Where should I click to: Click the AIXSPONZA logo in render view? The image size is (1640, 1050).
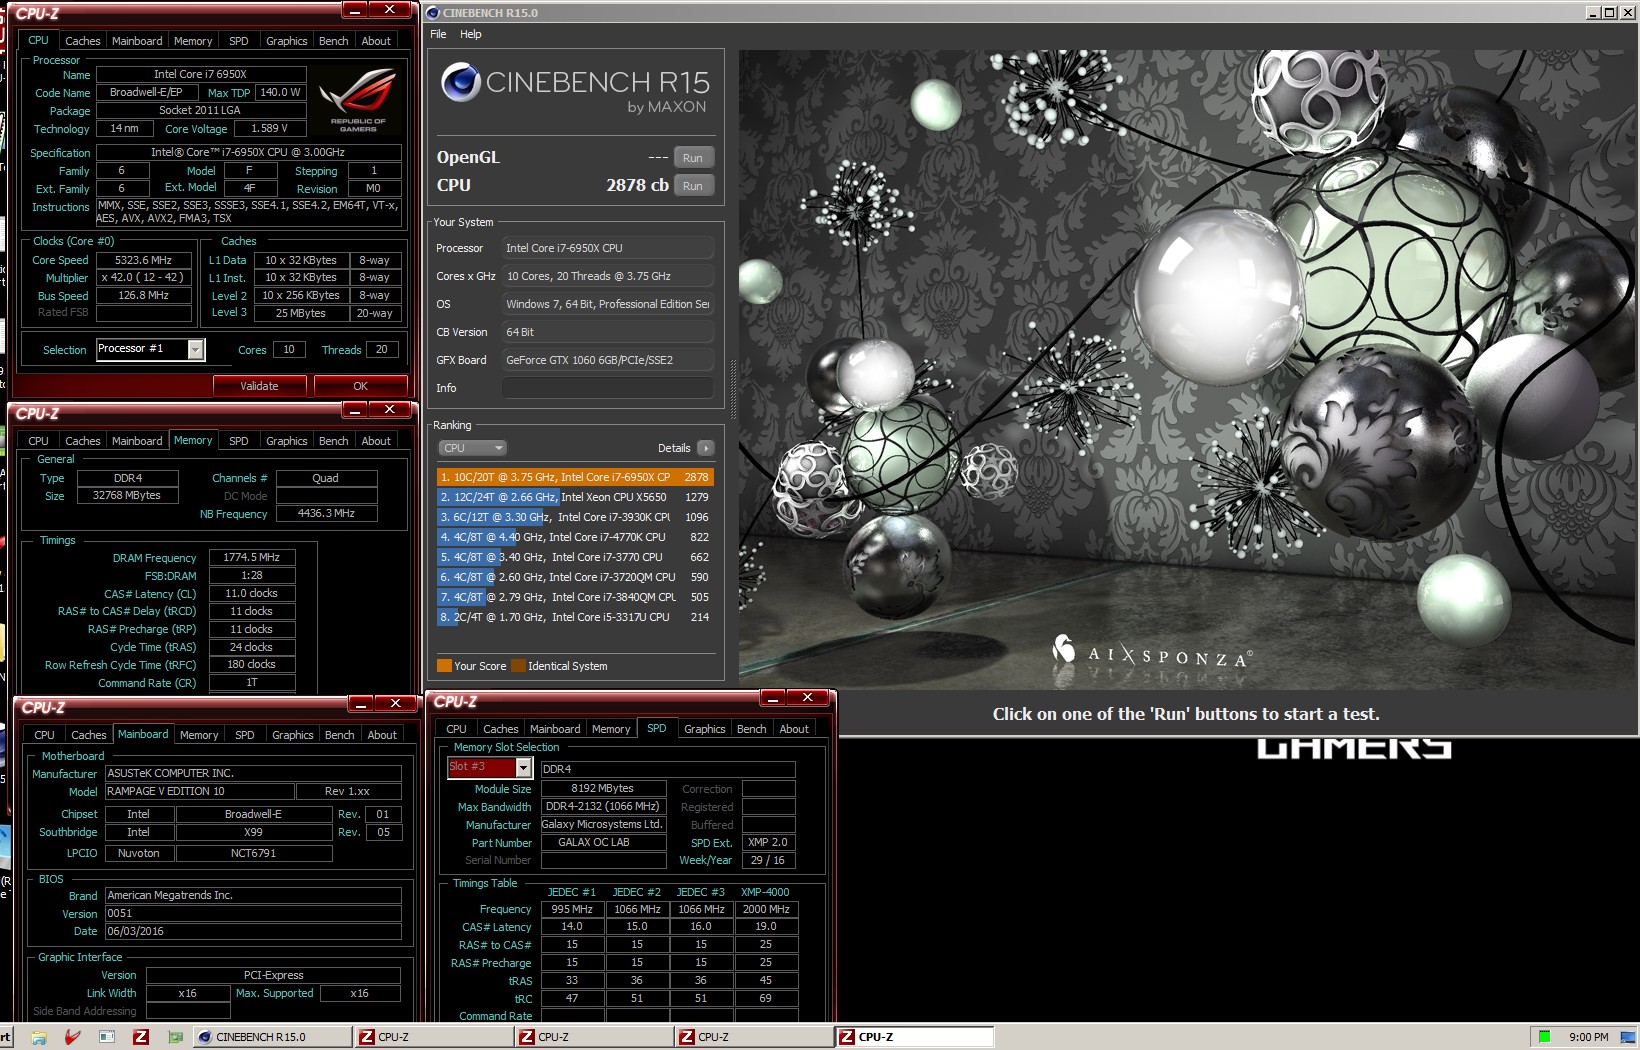click(x=1152, y=654)
